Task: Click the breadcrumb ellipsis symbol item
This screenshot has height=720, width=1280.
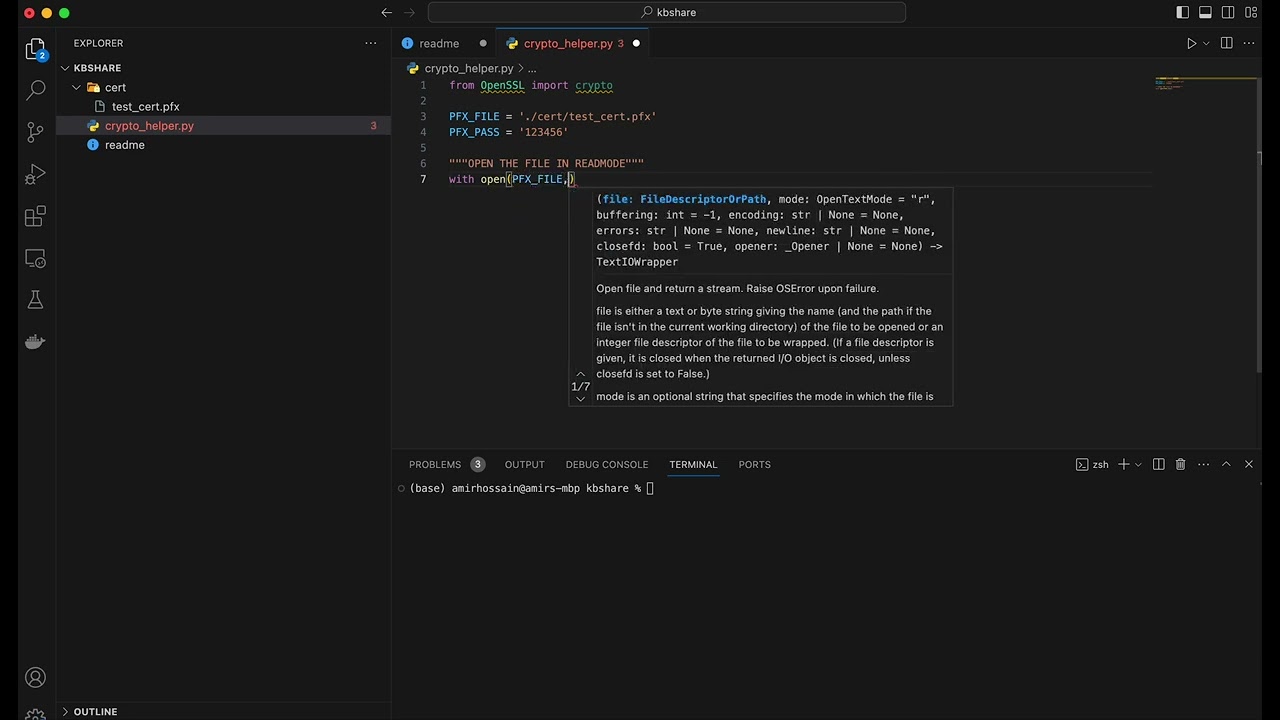Action: 532,68
